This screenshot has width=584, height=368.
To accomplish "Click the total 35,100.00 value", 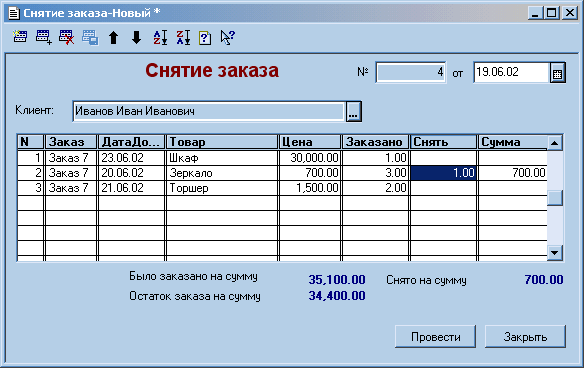I will [337, 280].
